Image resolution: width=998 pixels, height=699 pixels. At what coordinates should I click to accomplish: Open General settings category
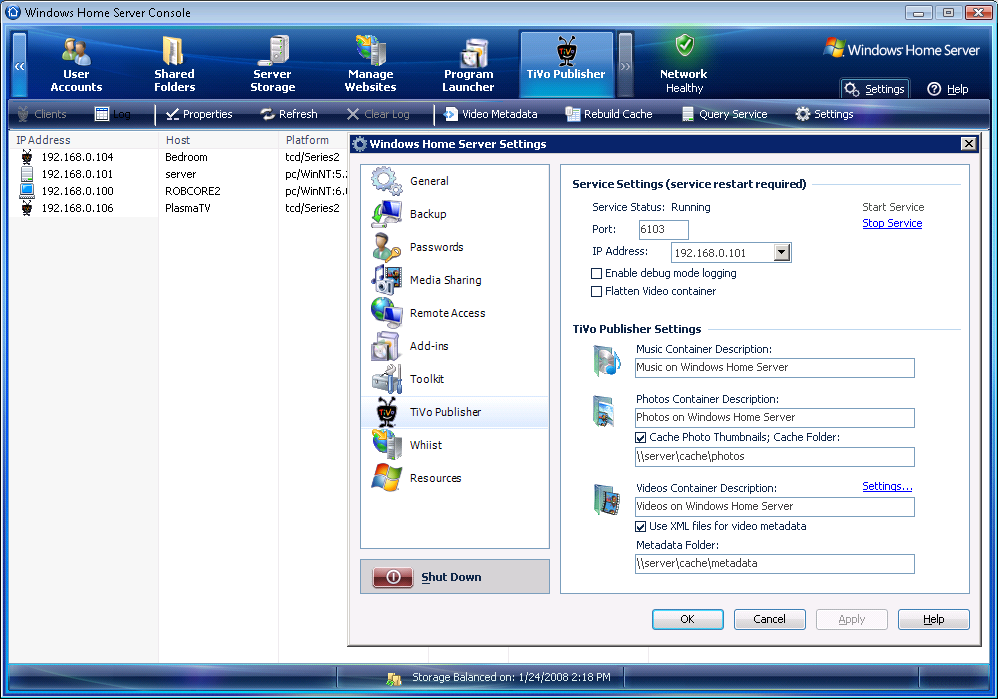coord(454,181)
